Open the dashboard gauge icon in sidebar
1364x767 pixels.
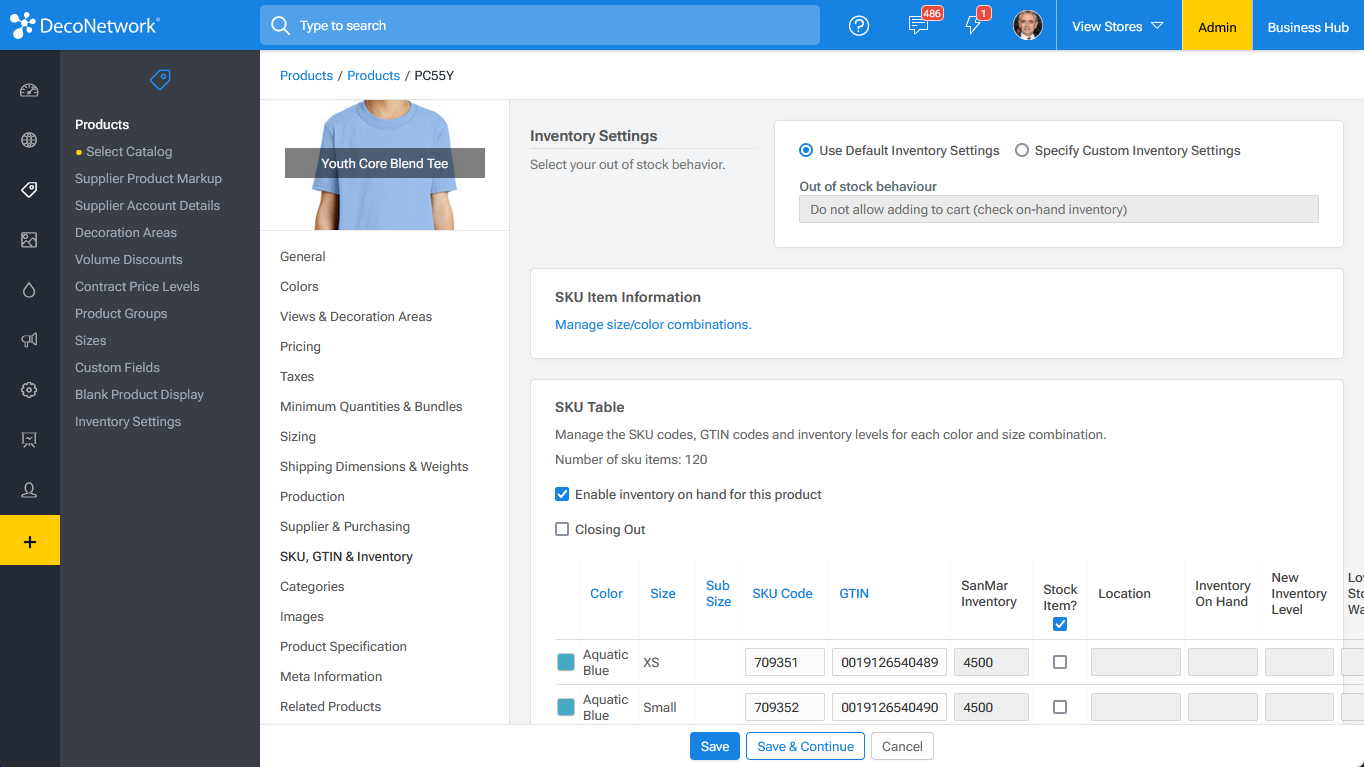(x=29, y=90)
